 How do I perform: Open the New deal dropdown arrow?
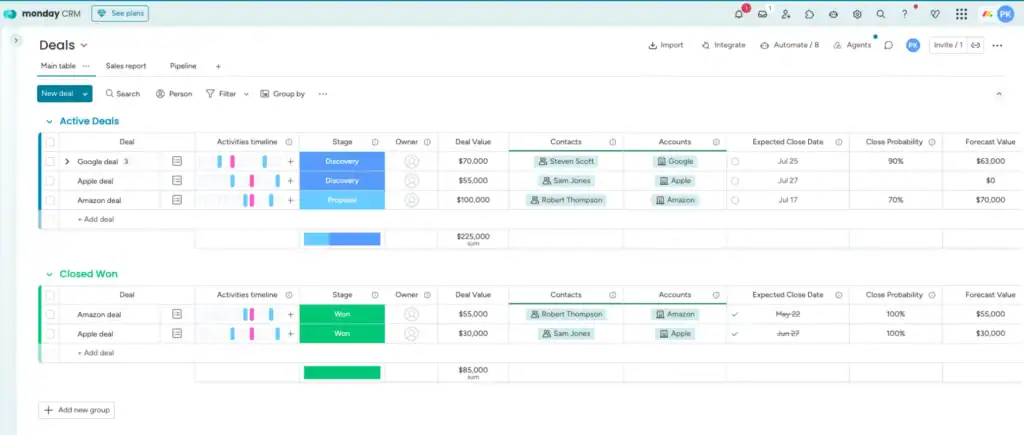coord(85,94)
